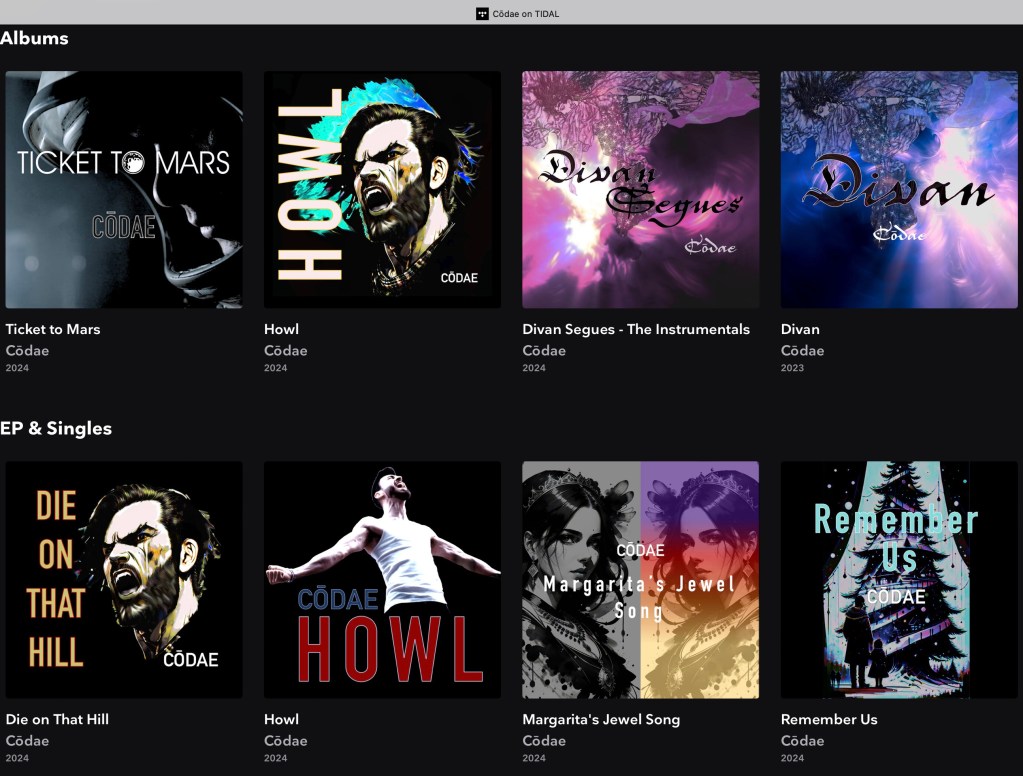Click the Ticket to Mars title text
Viewport: 1023px width, 776px height.
53,329
